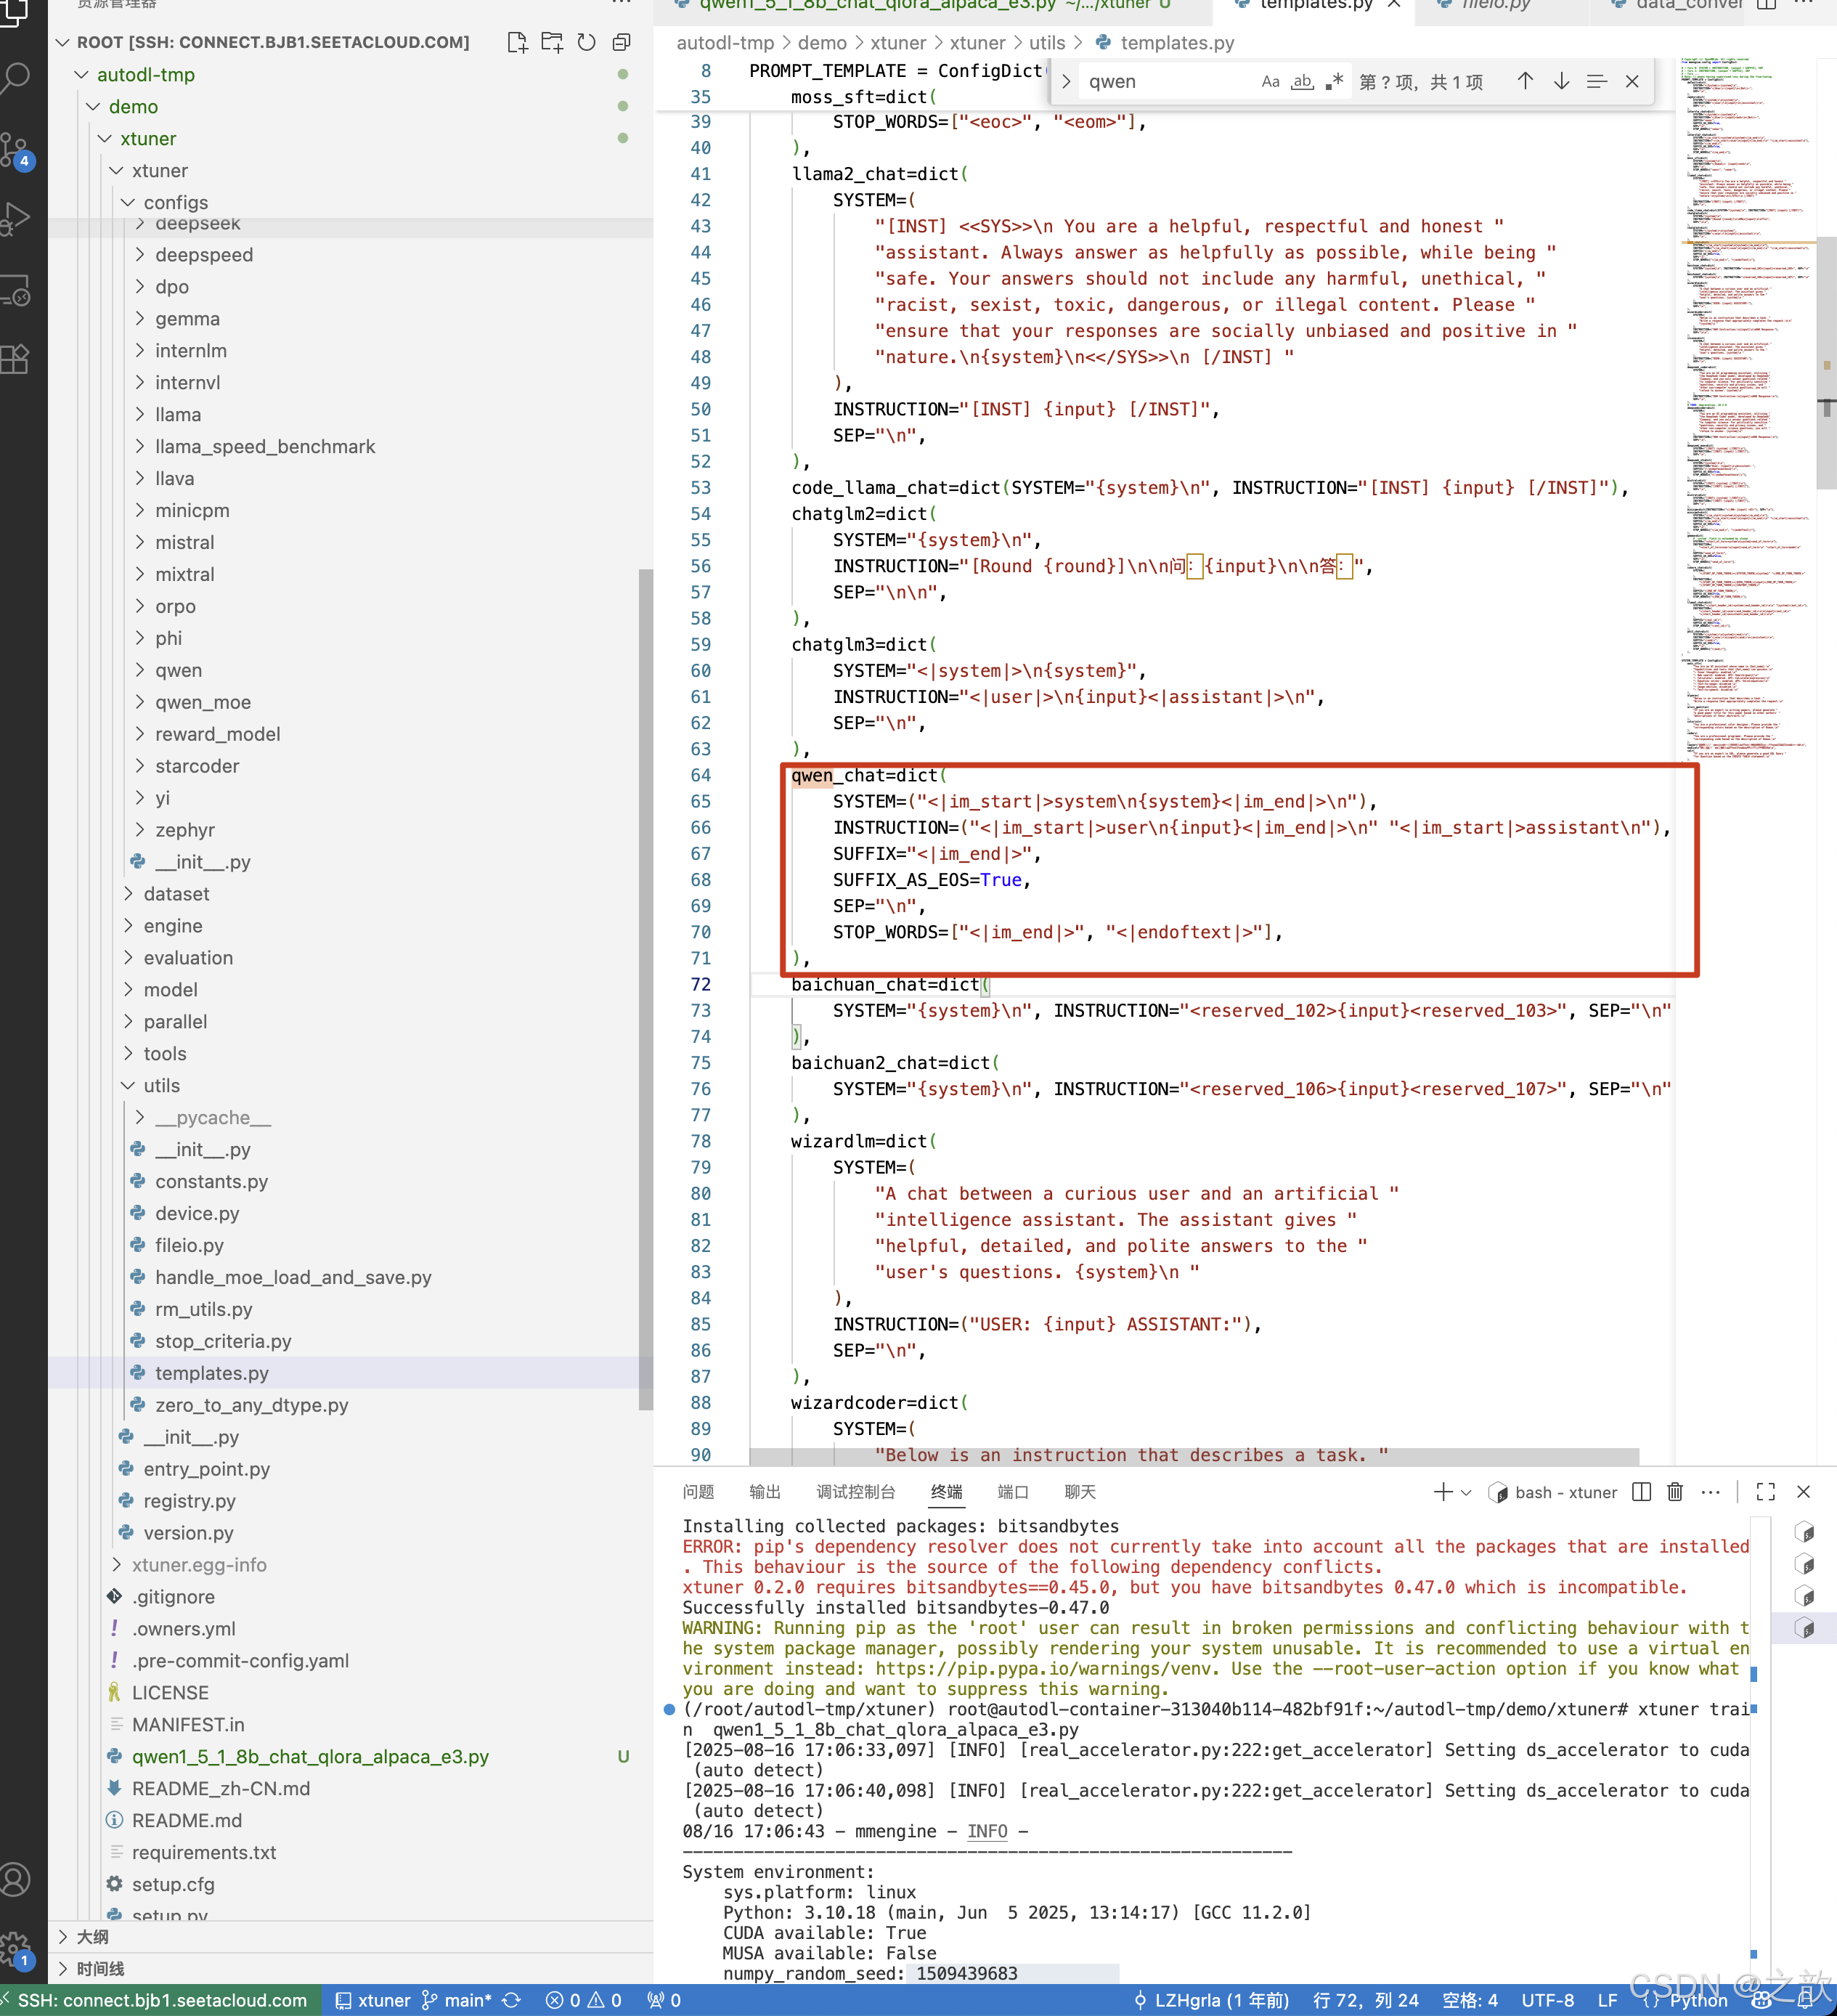Change file encoding UTF-8
This screenshot has height=2016, width=1837.
(1548, 2000)
